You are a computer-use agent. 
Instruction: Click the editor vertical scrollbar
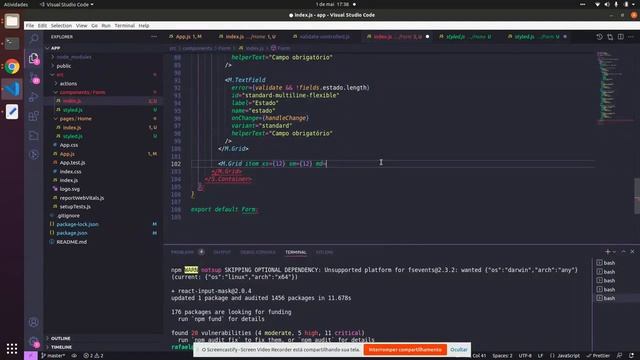click(637, 196)
